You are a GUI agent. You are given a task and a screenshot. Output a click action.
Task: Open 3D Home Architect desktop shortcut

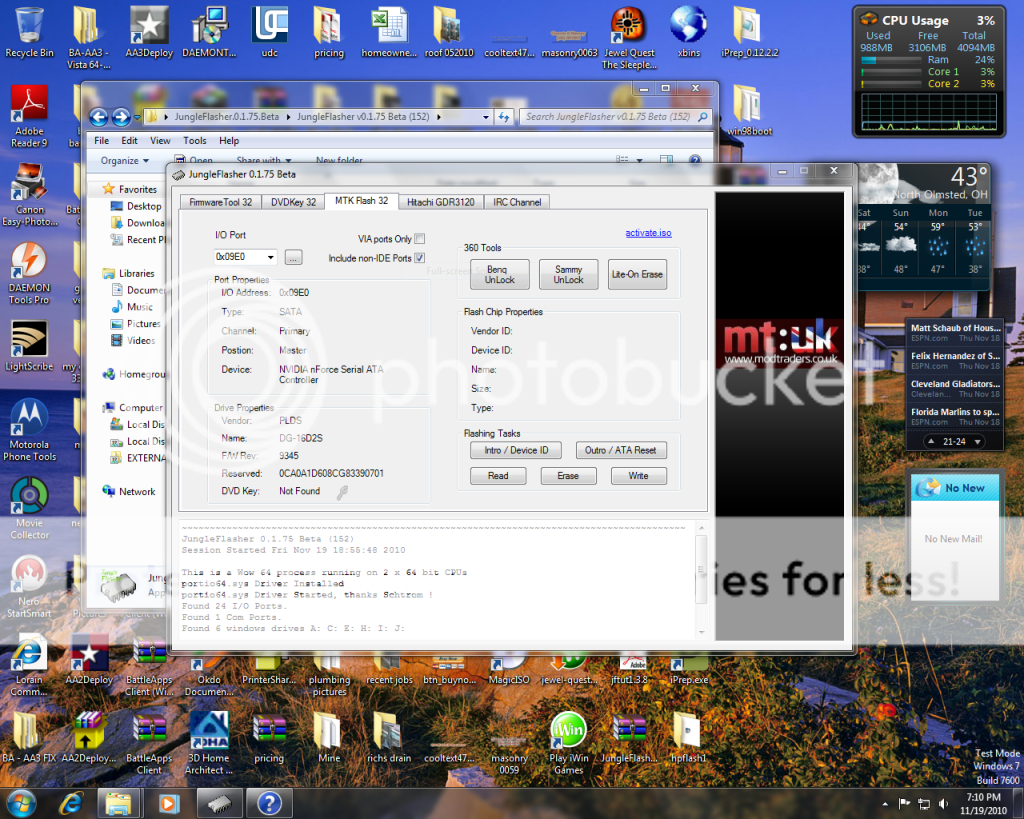tap(210, 740)
